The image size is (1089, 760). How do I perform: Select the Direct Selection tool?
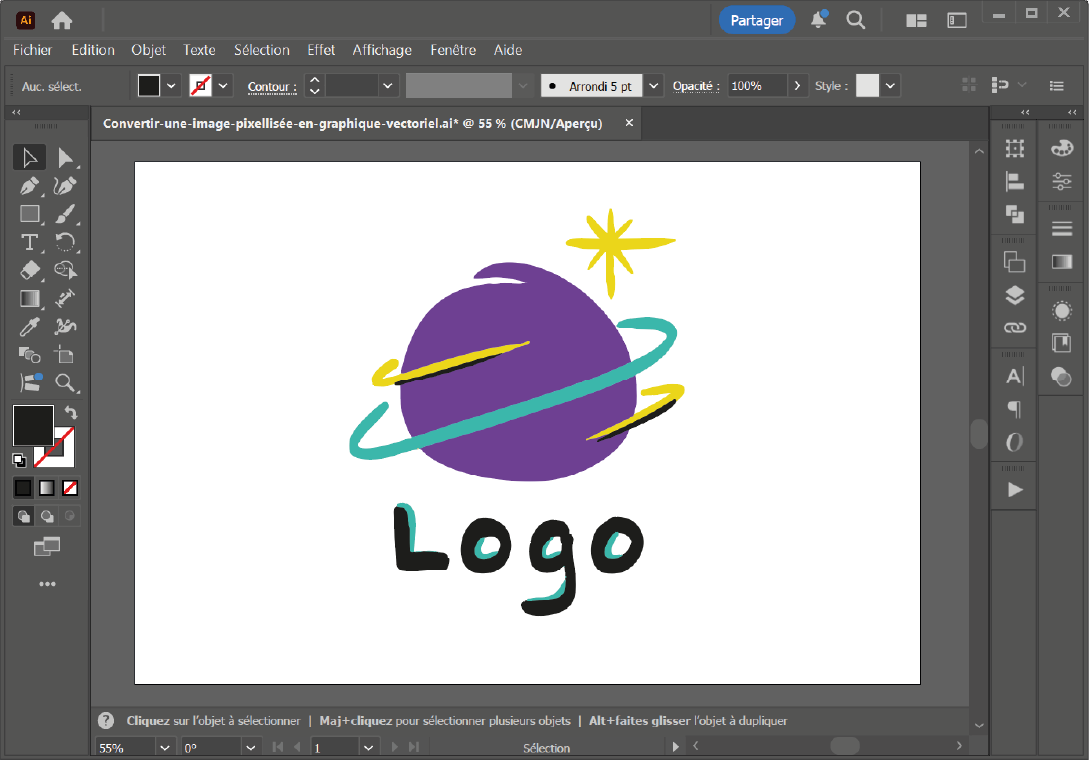coord(65,157)
